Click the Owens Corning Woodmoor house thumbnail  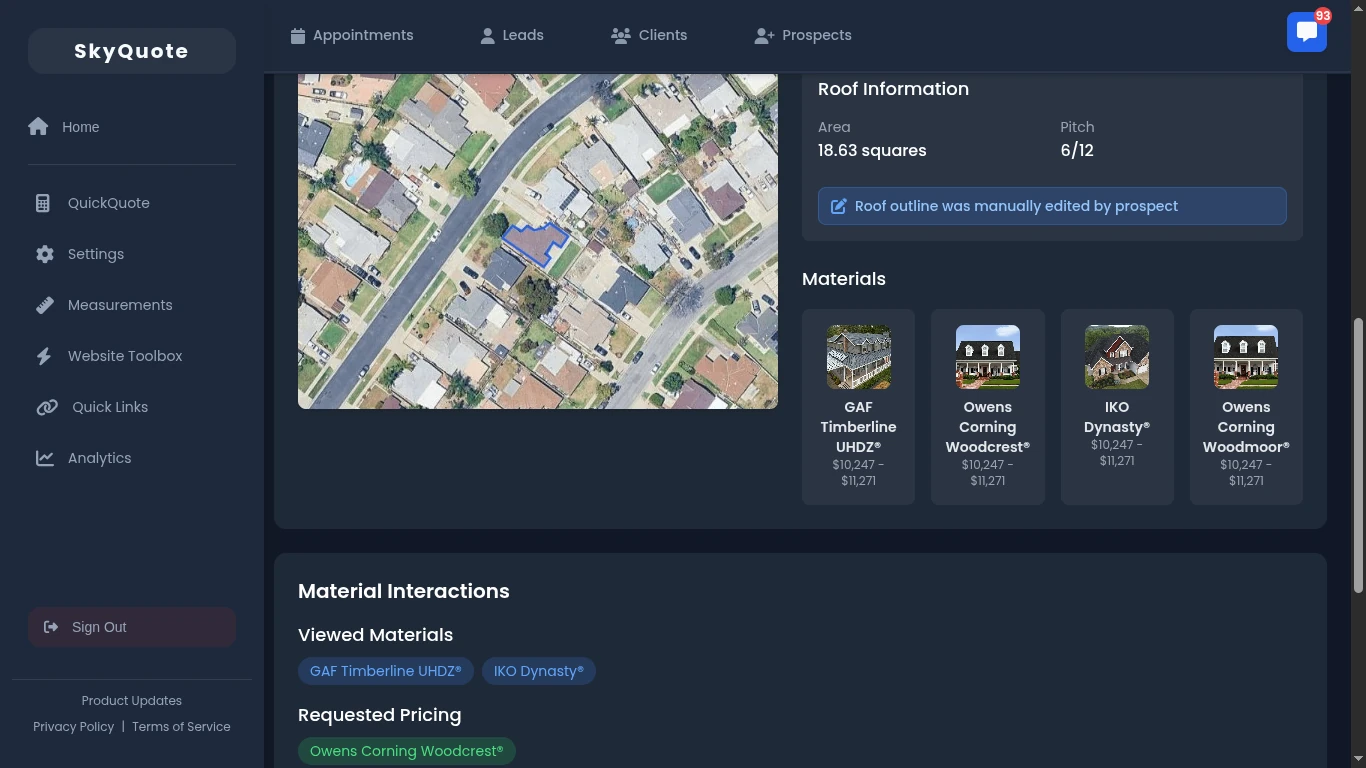point(1246,357)
